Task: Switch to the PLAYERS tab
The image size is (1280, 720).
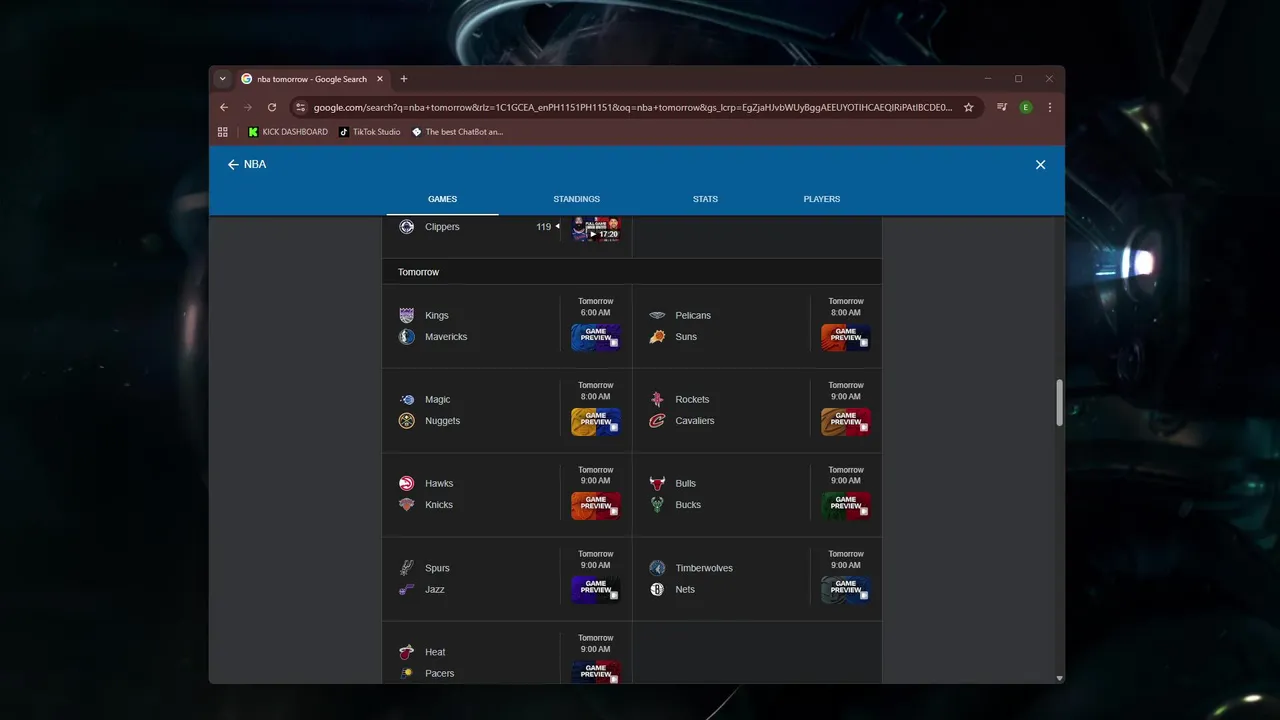Action: point(822,199)
